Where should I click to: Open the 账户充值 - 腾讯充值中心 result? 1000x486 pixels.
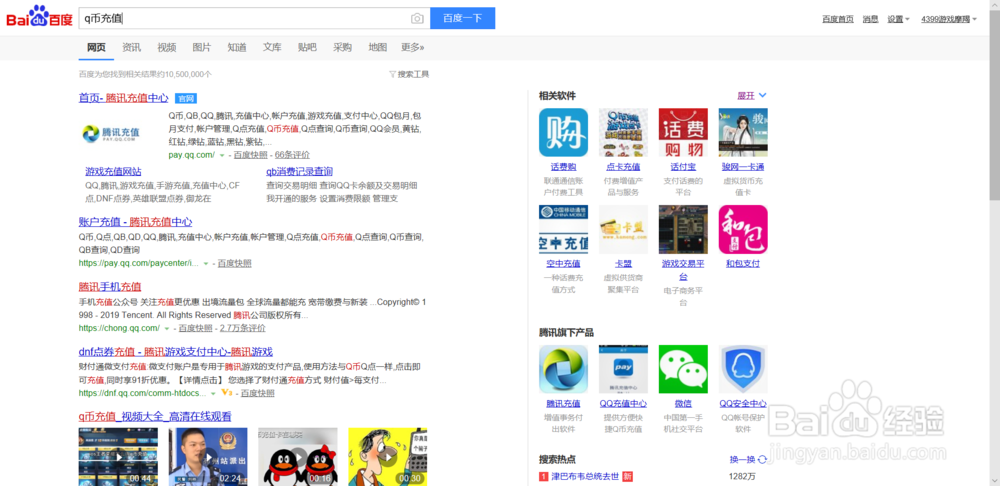[135, 222]
